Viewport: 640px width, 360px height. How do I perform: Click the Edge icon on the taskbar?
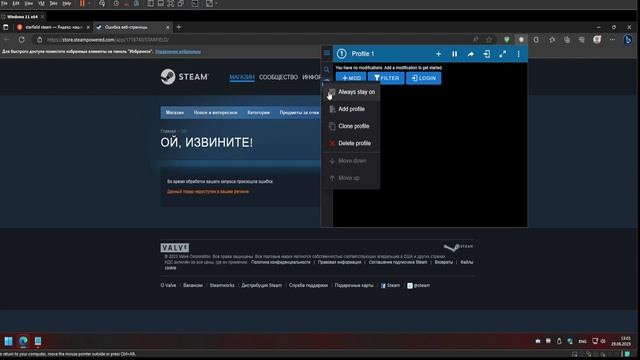click(23, 341)
